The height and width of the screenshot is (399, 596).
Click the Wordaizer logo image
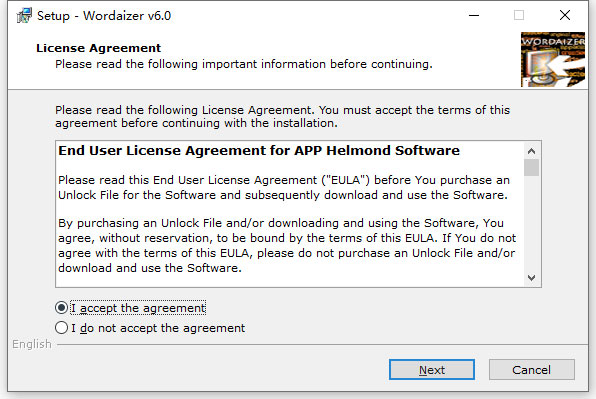[x=553, y=60]
